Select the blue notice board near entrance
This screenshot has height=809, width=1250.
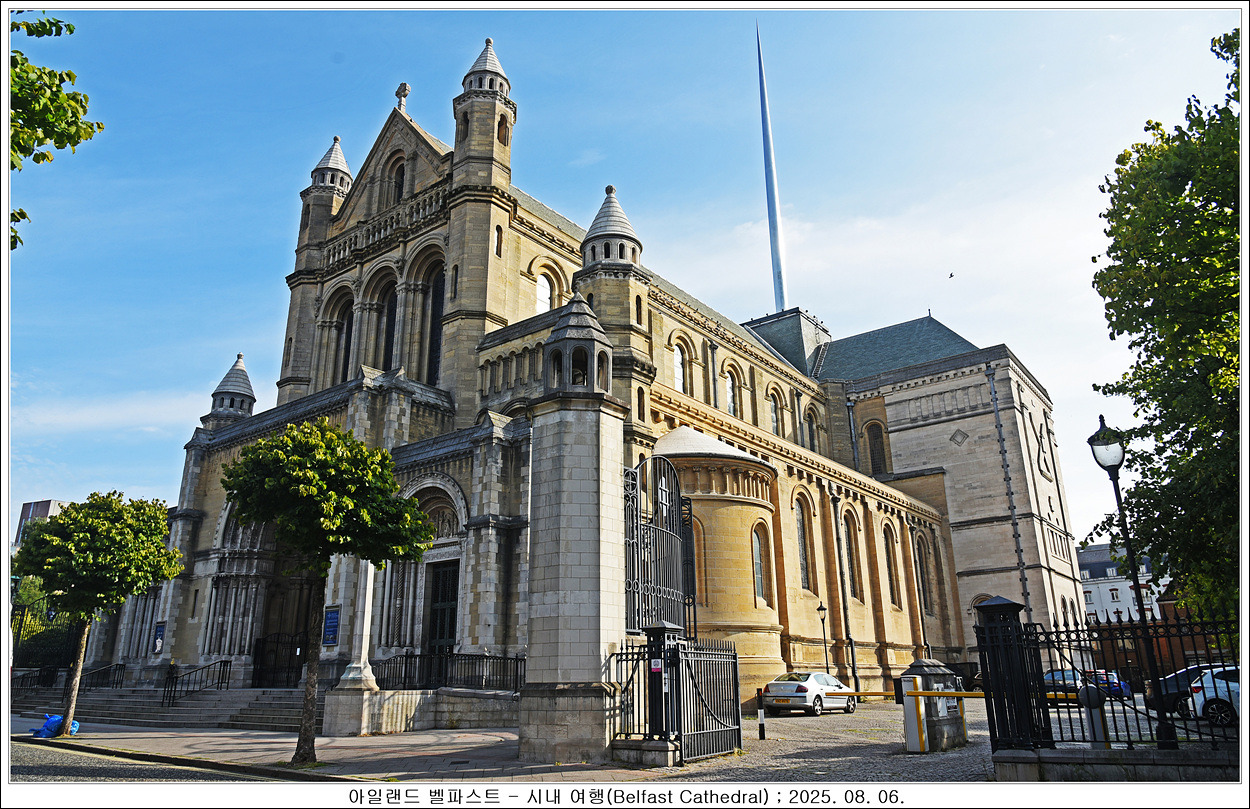click(x=330, y=625)
